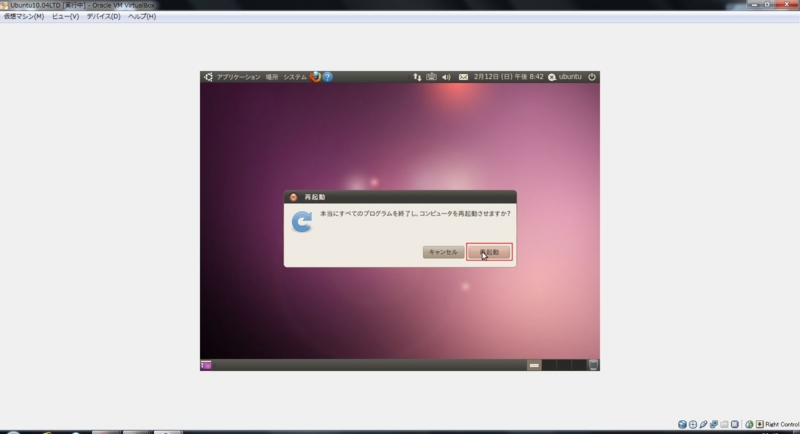Image resolution: width=800 pixels, height=434 pixels.
Task: Click the host key arrow indicator icon
Action: point(760,424)
